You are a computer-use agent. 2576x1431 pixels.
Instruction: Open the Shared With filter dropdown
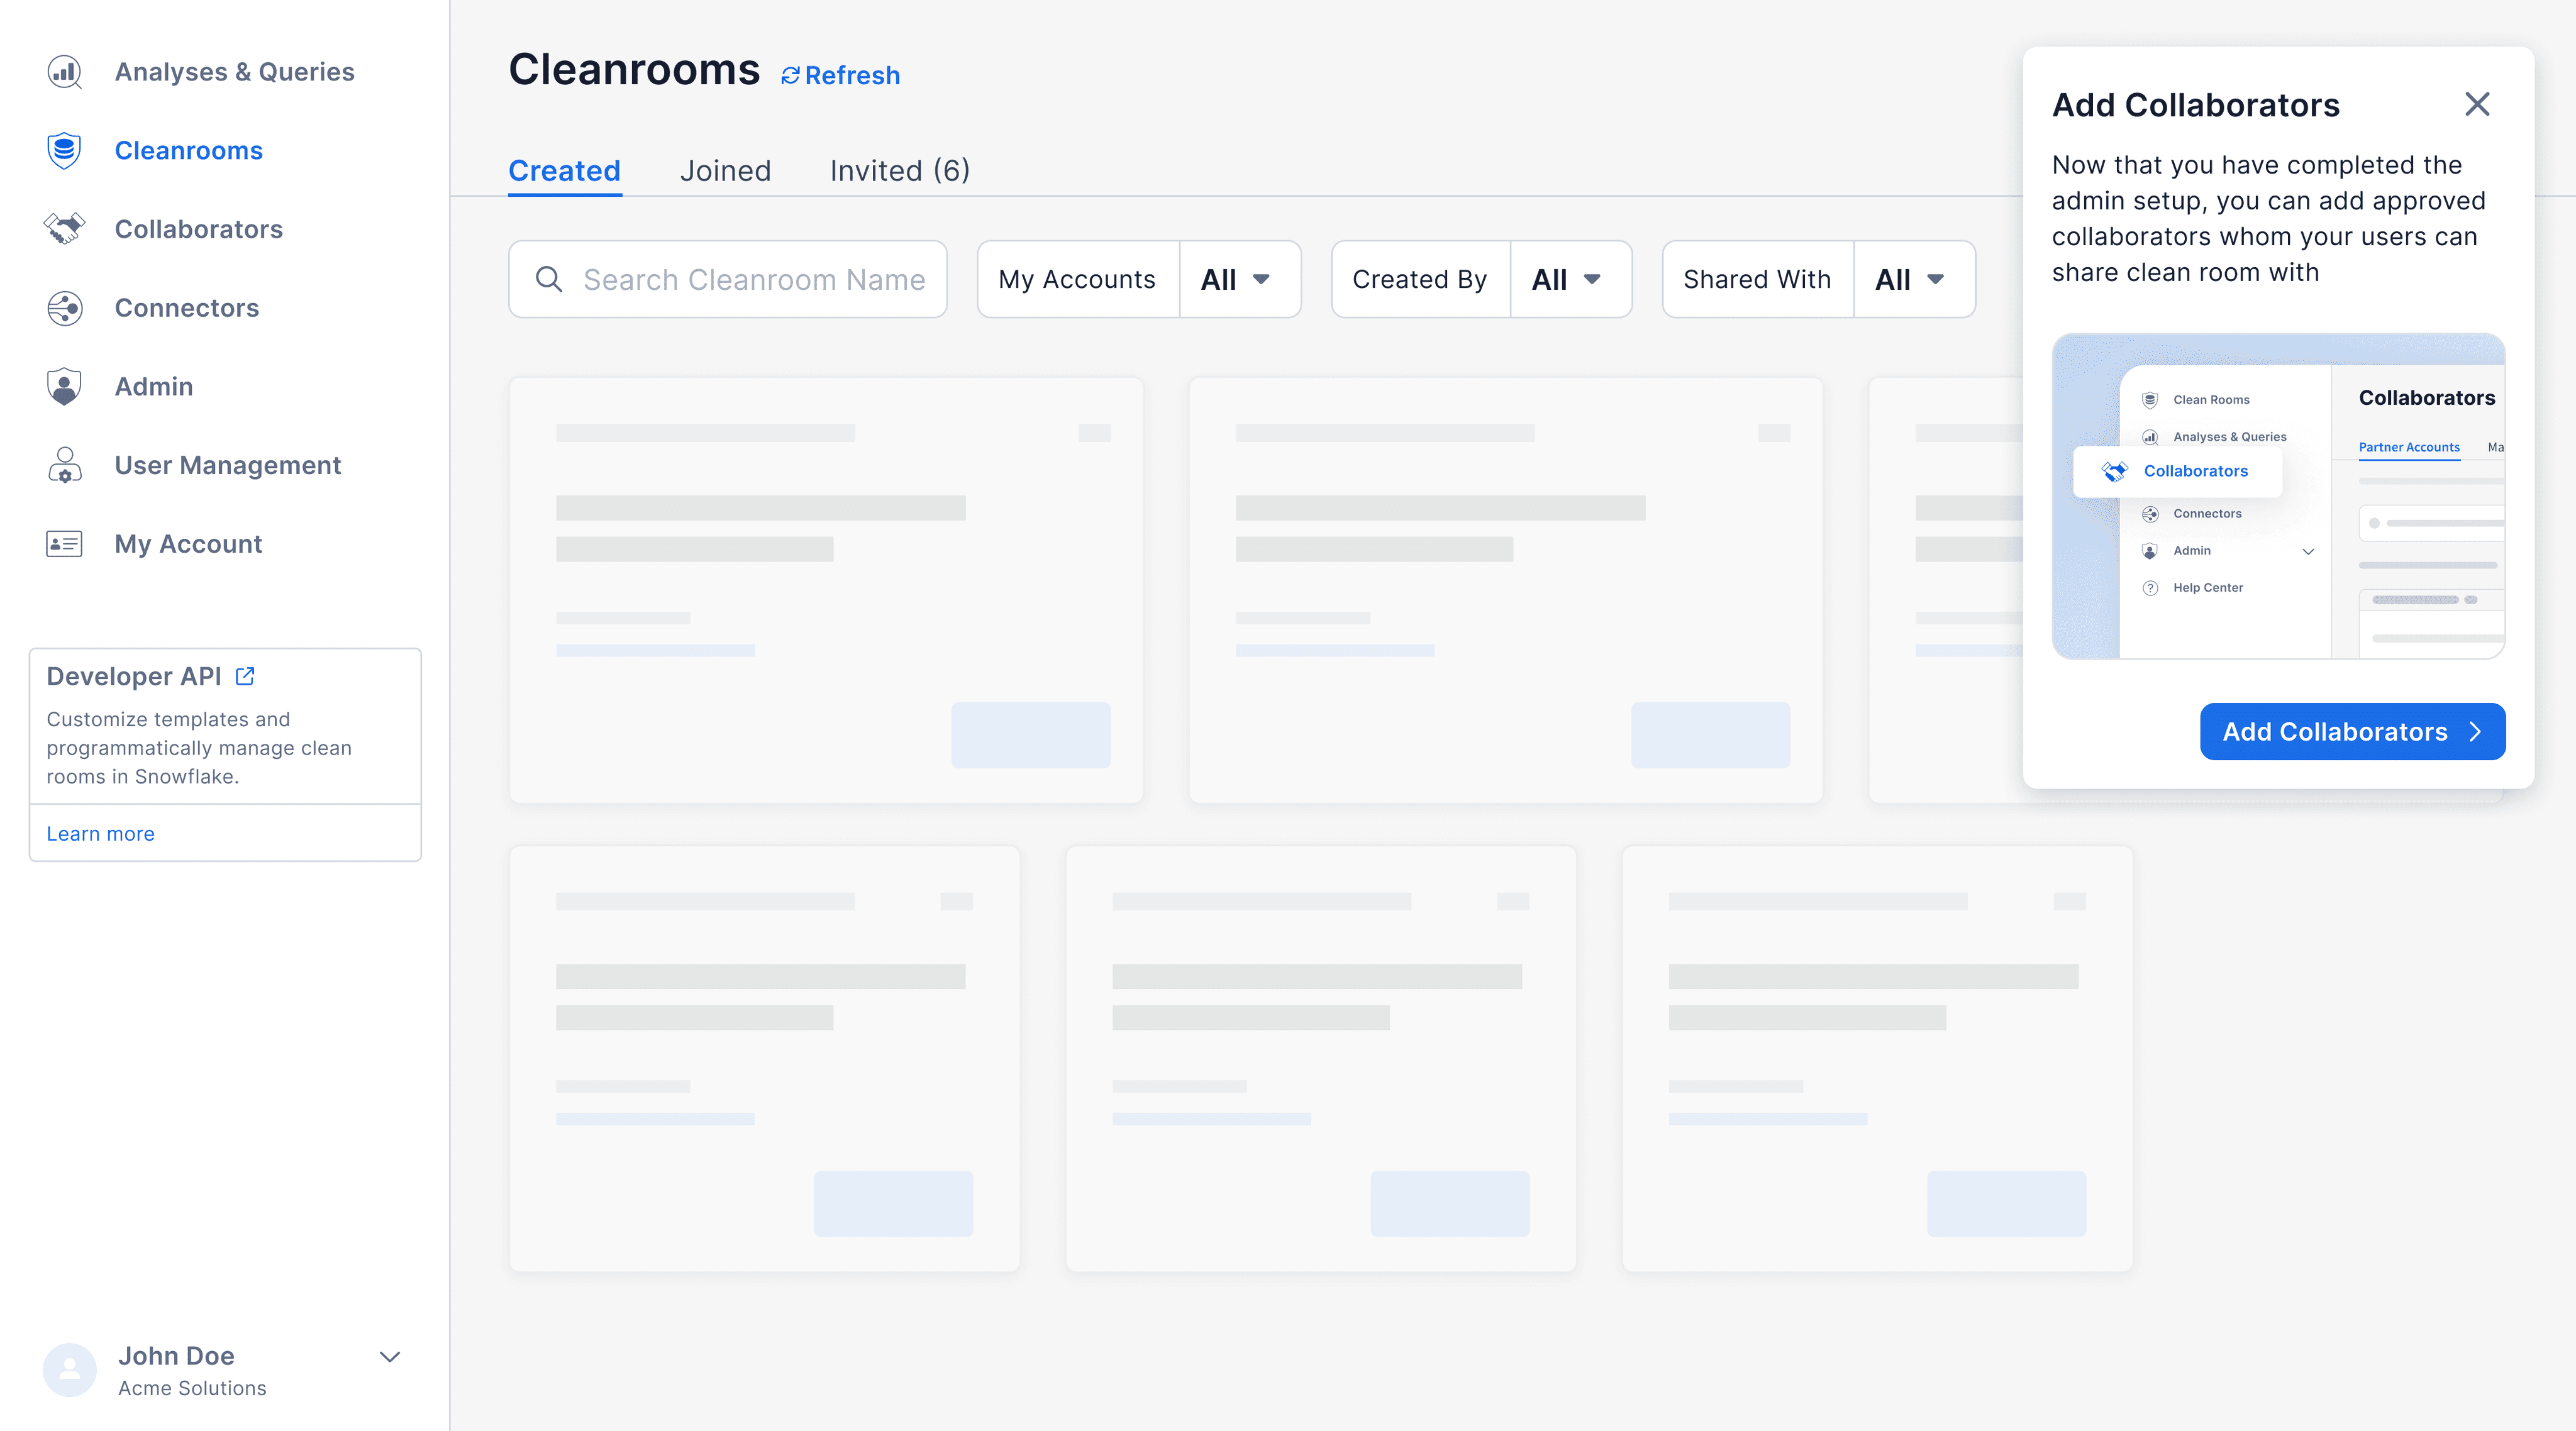pyautogui.click(x=1913, y=280)
